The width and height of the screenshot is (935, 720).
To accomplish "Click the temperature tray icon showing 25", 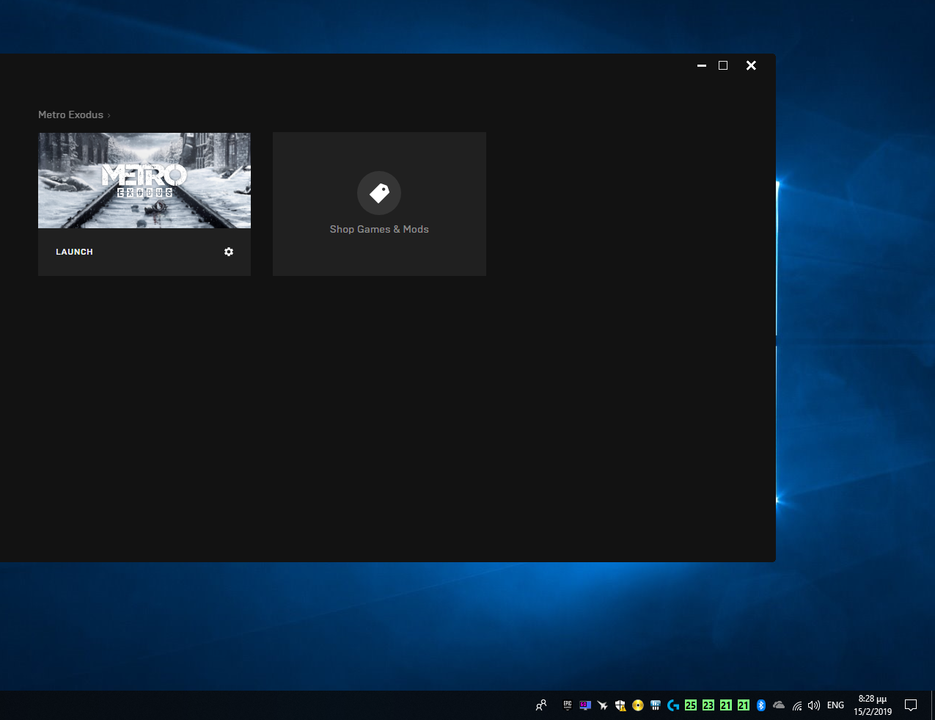I will 691,705.
